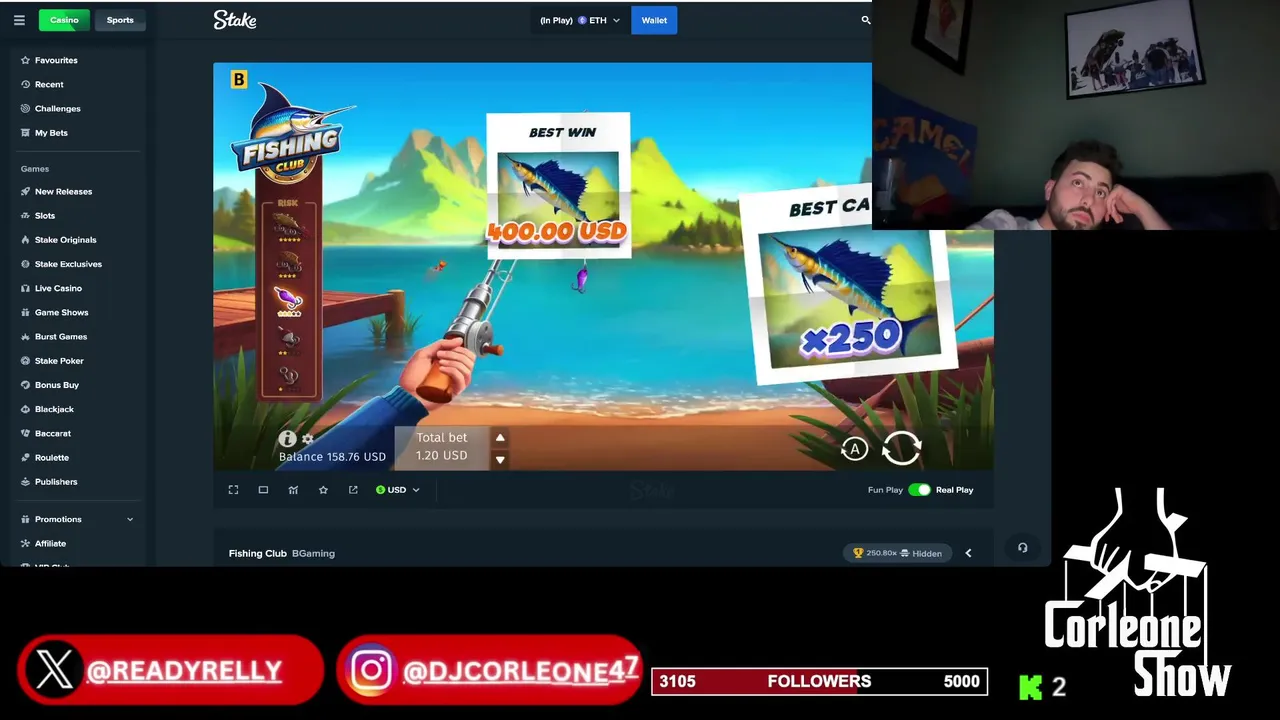Open game in popout window icon
1280x720 pixels.
point(353,490)
